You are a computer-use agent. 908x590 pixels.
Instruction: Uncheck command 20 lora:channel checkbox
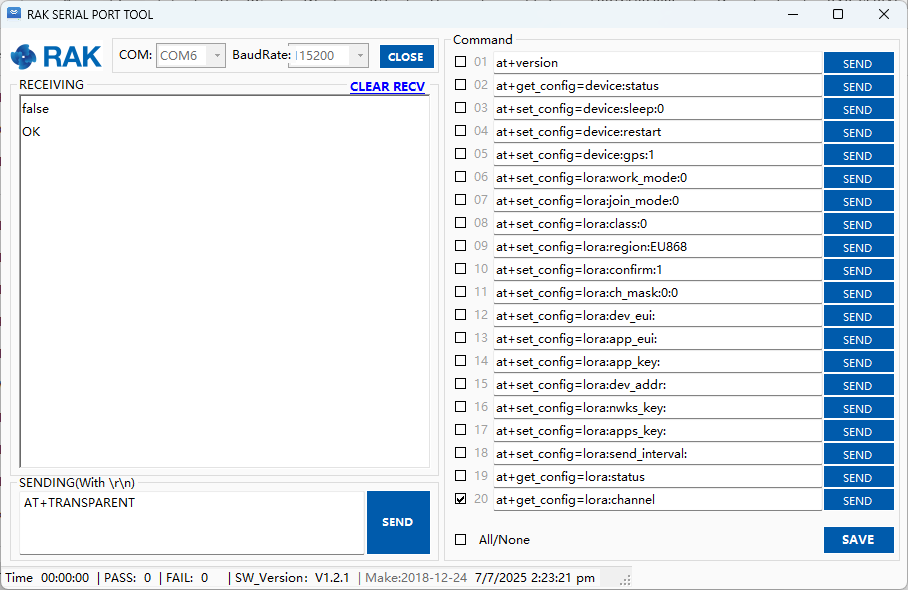(x=460, y=499)
